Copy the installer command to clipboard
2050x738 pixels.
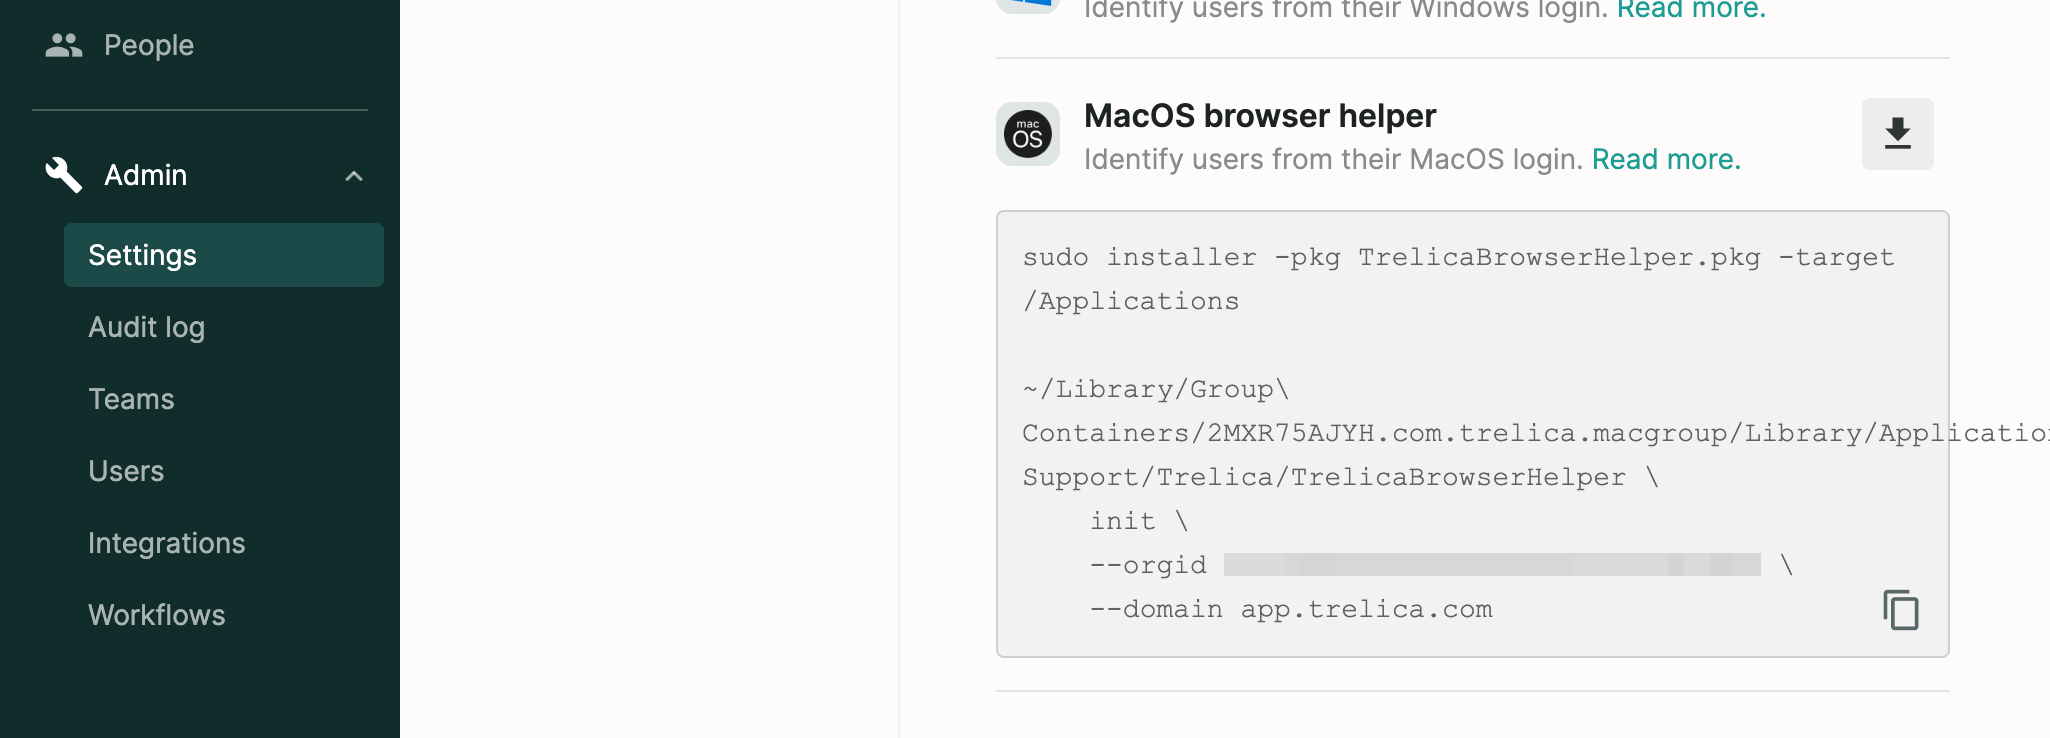[x=1900, y=610]
